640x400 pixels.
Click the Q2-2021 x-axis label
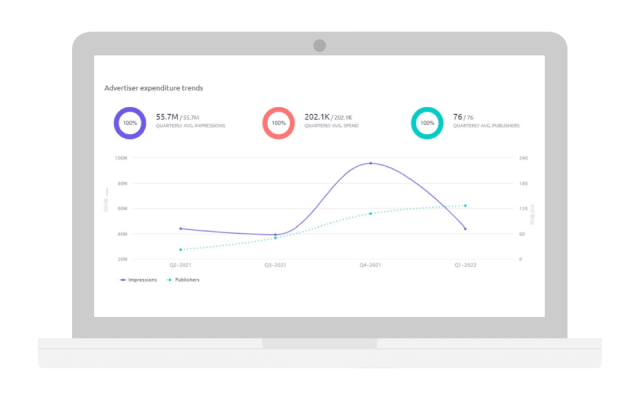coord(180,266)
